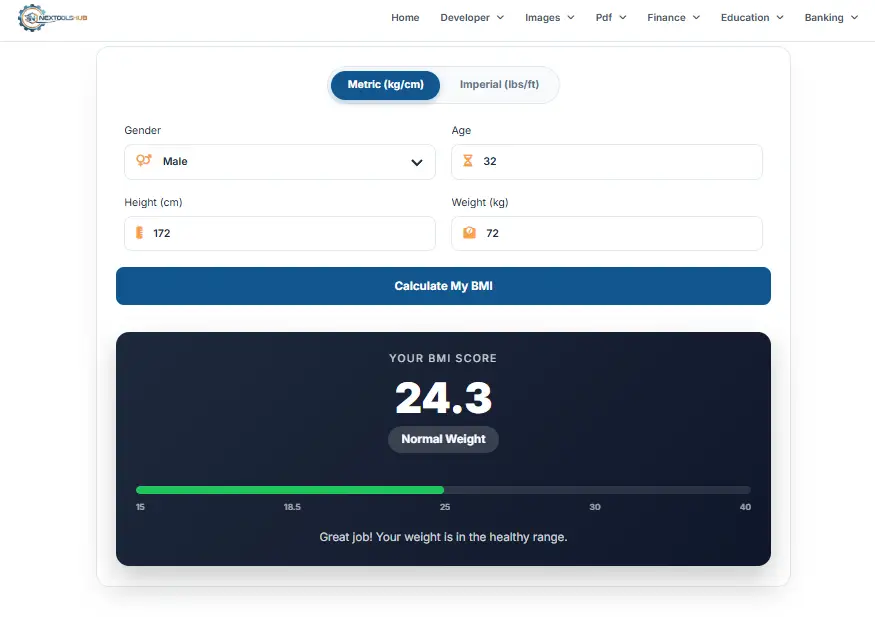Image resolution: width=875 pixels, height=617 pixels.
Task: Open the Banking menu
Action: pos(831,18)
